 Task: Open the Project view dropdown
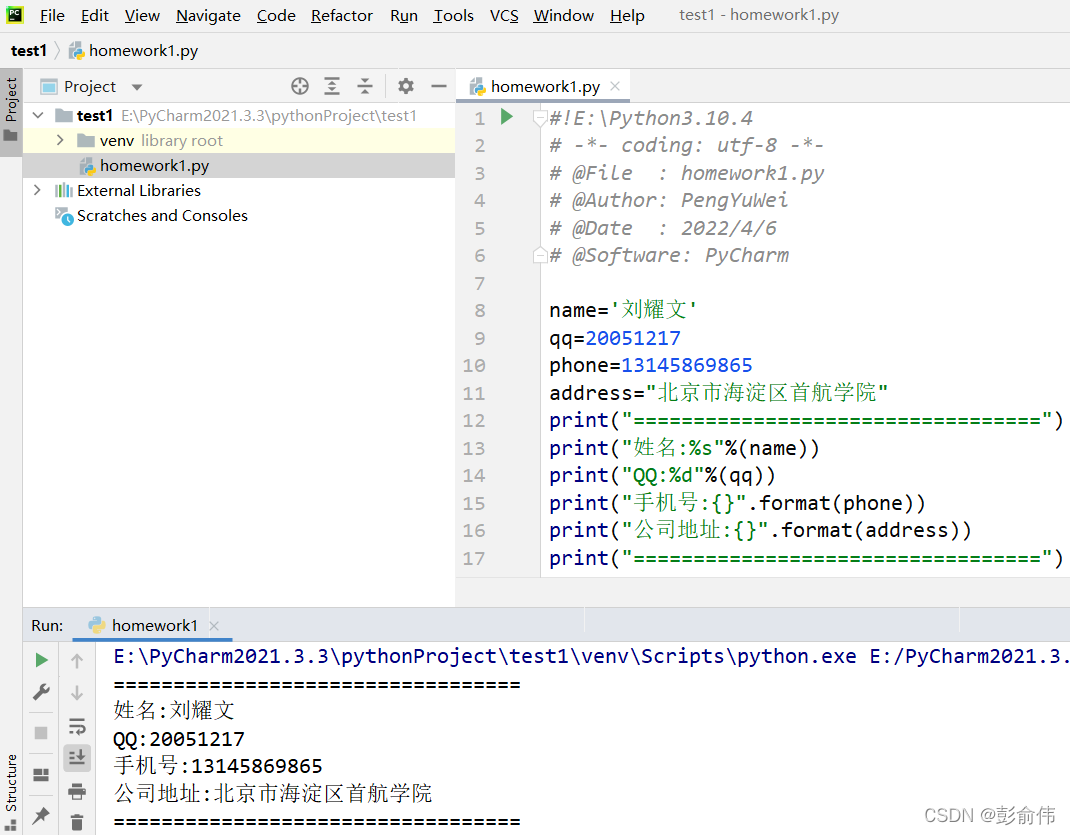[x=136, y=87]
